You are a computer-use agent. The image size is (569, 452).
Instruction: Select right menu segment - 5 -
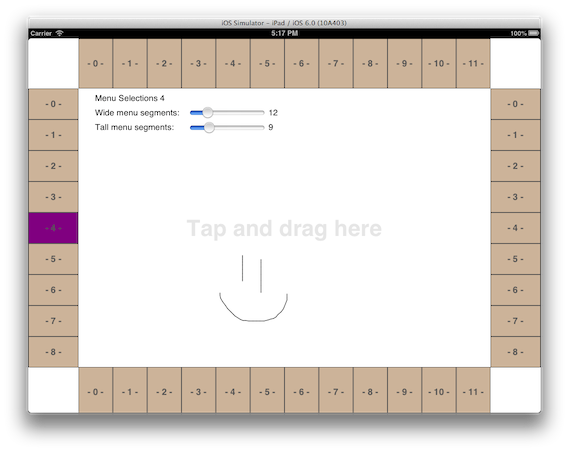coord(516,259)
